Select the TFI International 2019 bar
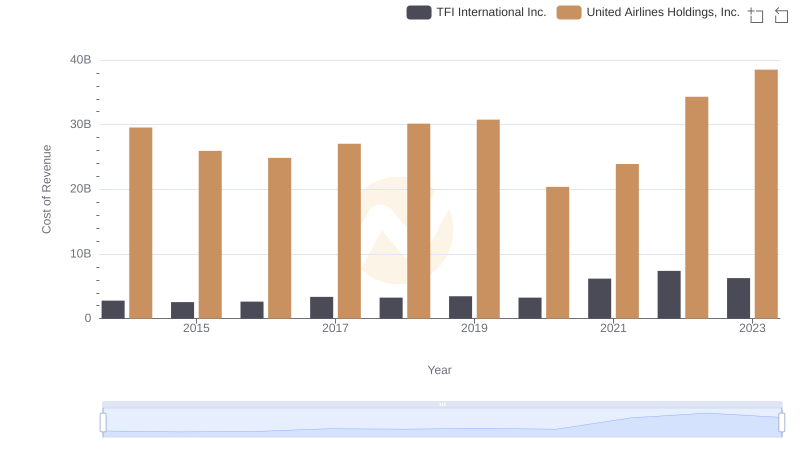Screen dimensions: 800x461 pos(461,308)
